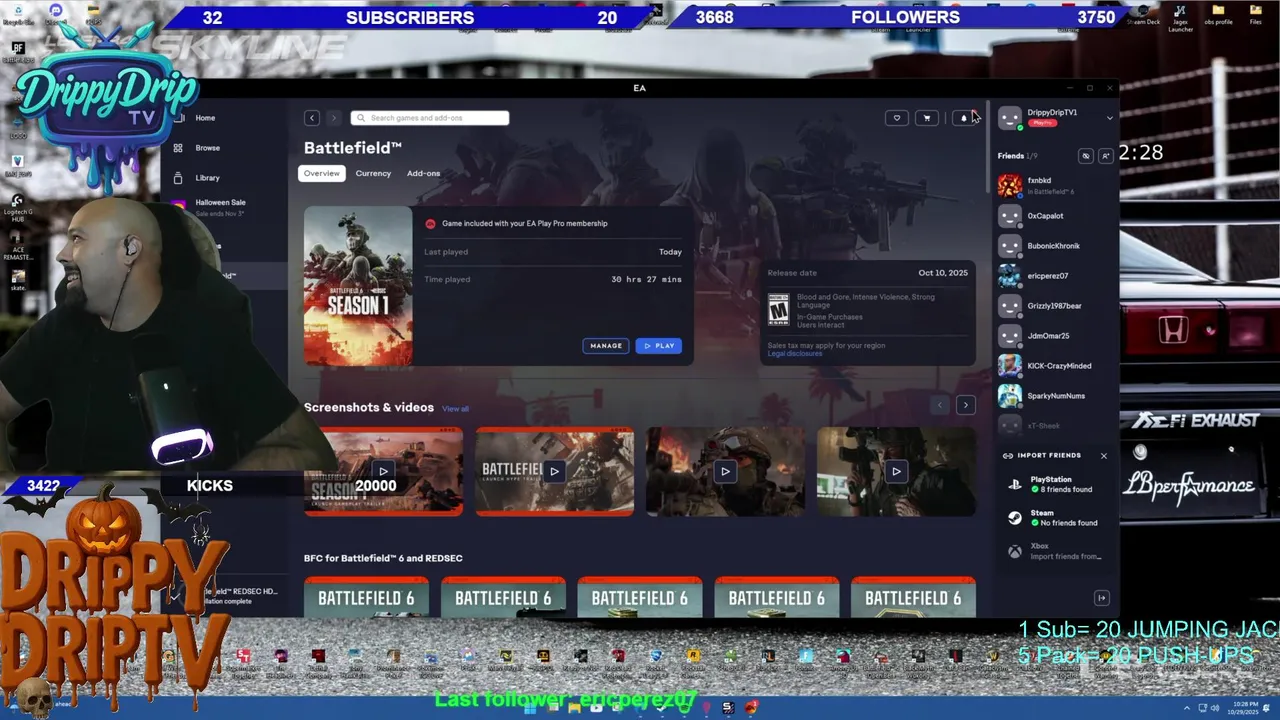Click the Windows Start button on taskbar
This screenshot has width=1280, height=720.
coord(531,708)
